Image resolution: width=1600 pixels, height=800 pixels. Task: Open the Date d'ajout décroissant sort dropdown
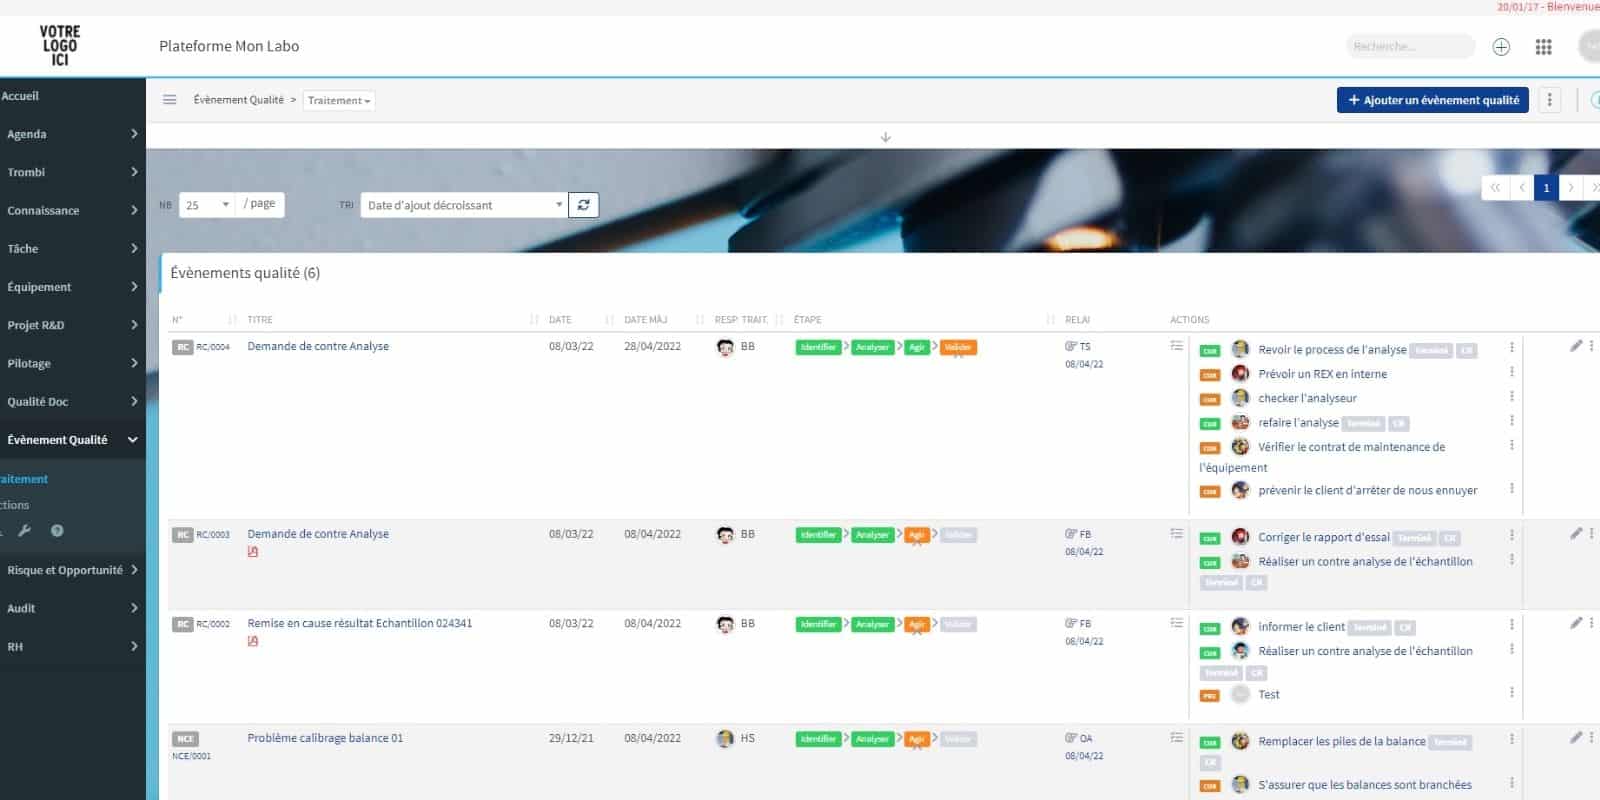[x=464, y=205]
